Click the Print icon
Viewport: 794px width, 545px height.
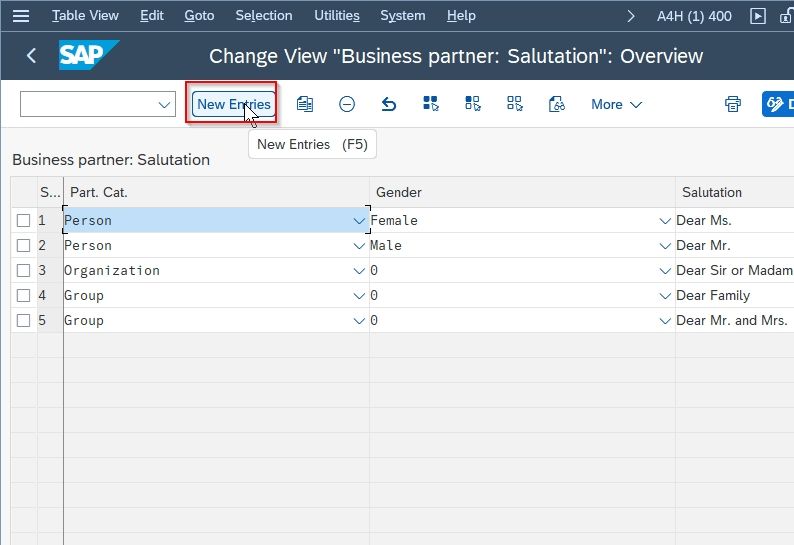[733, 104]
